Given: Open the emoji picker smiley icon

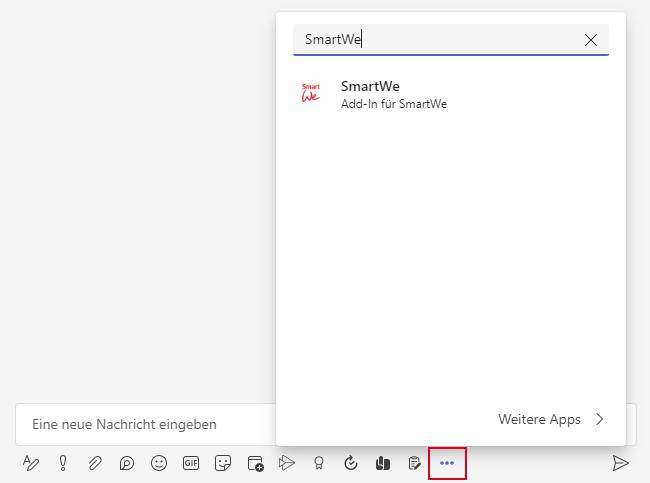Looking at the screenshot, I should point(159,463).
